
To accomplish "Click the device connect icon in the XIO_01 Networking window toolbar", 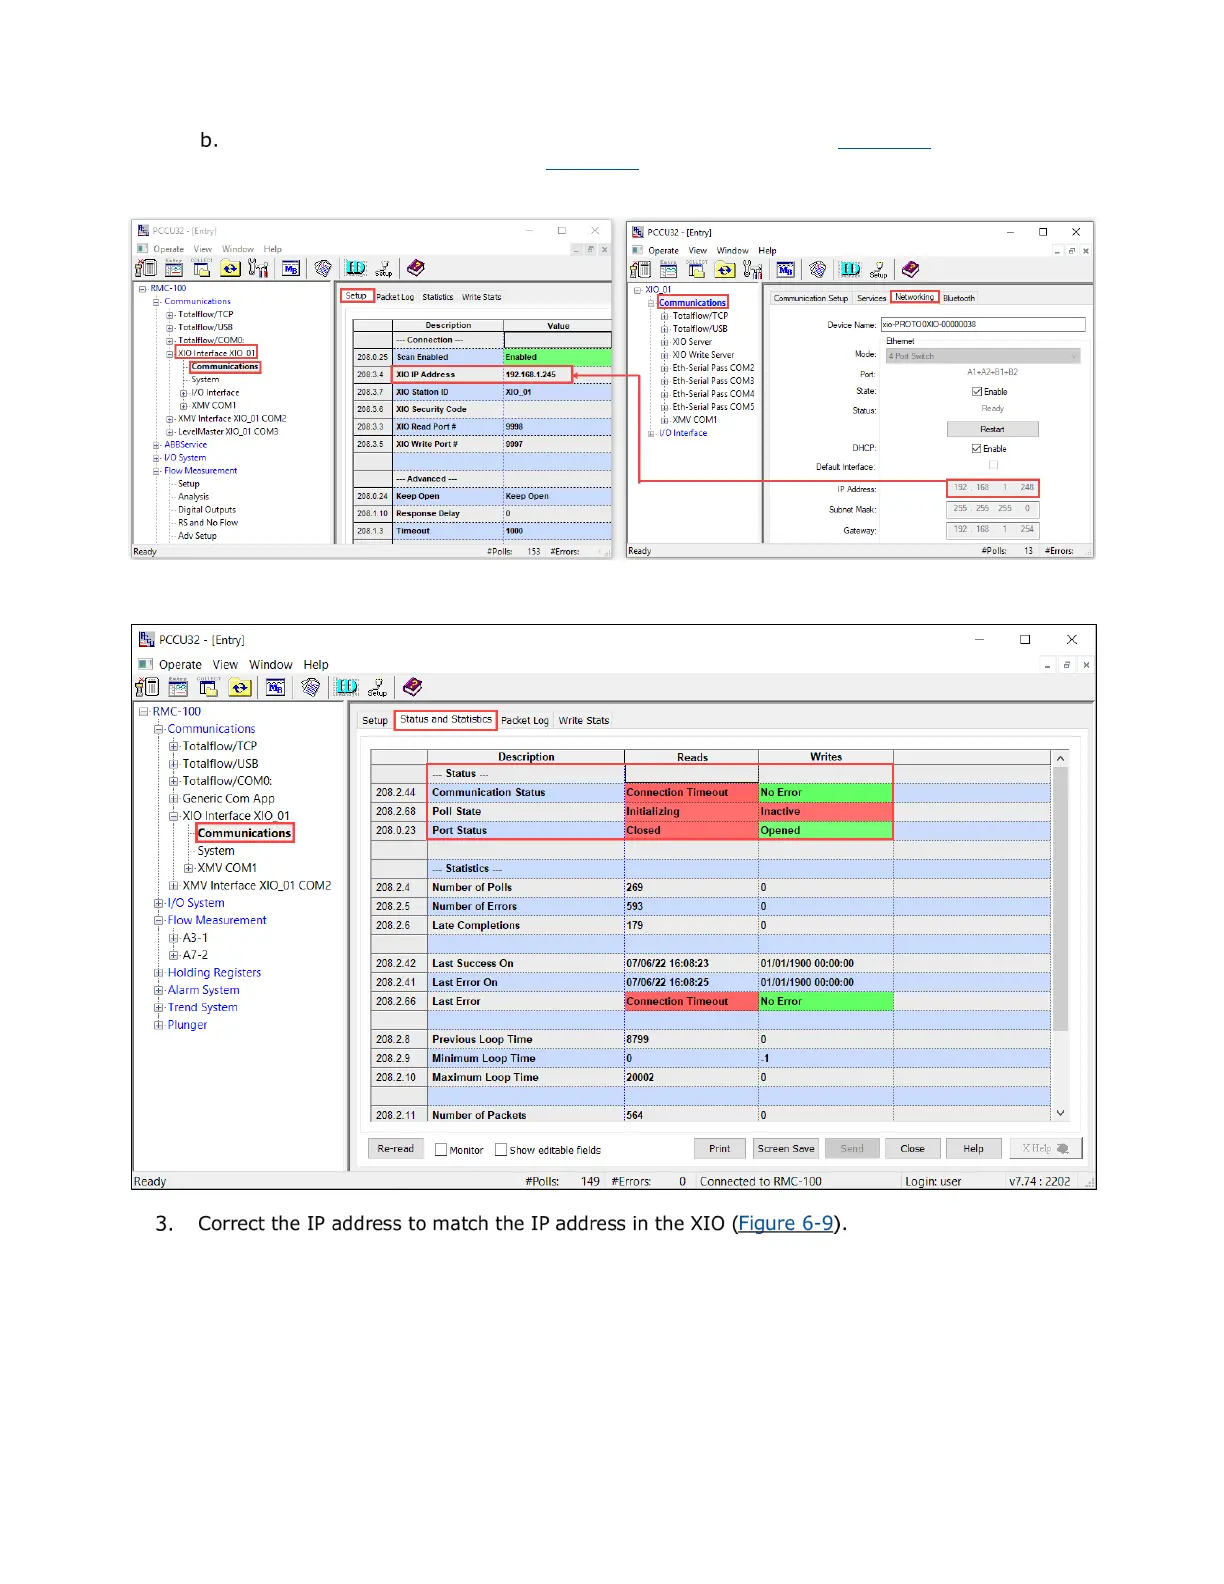I will 641,270.
